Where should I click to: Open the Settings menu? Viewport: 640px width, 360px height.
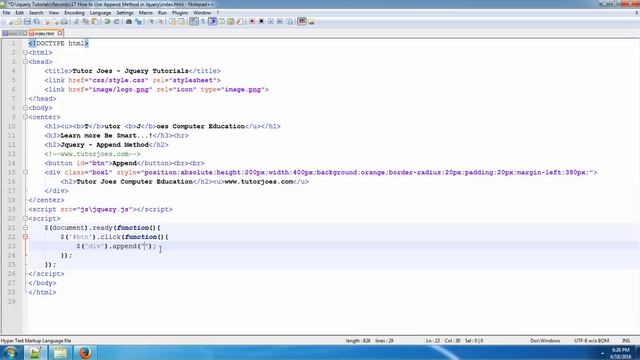[125, 13]
